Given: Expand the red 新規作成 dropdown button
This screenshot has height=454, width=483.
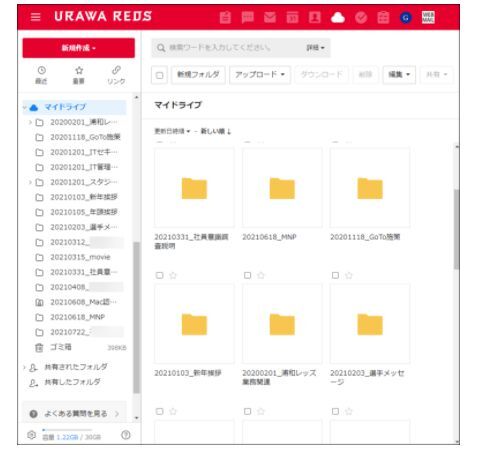Looking at the screenshot, I should tap(79, 48).
